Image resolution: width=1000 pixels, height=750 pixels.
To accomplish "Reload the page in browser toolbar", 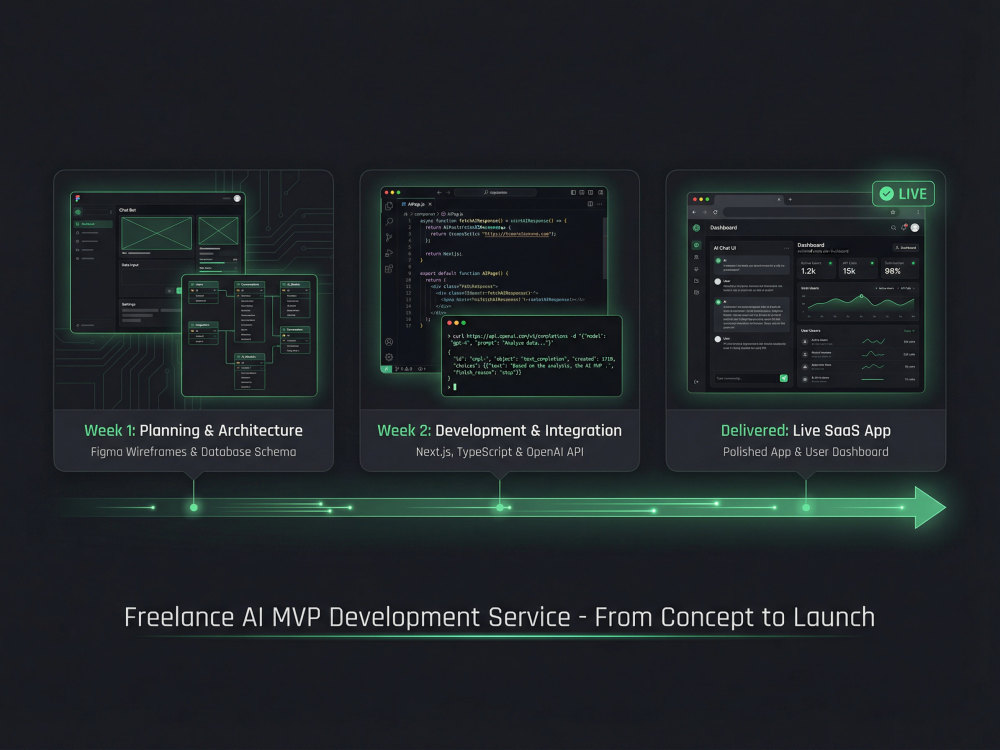I will tap(715, 212).
